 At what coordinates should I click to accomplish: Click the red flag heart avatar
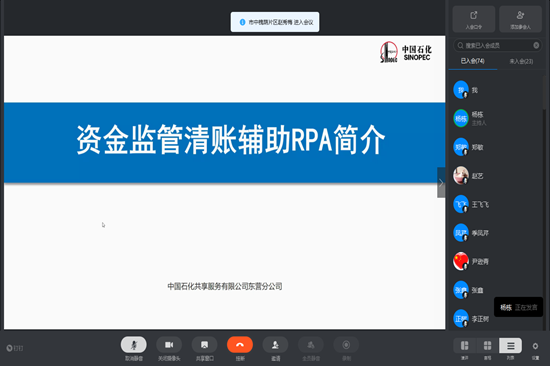461,261
